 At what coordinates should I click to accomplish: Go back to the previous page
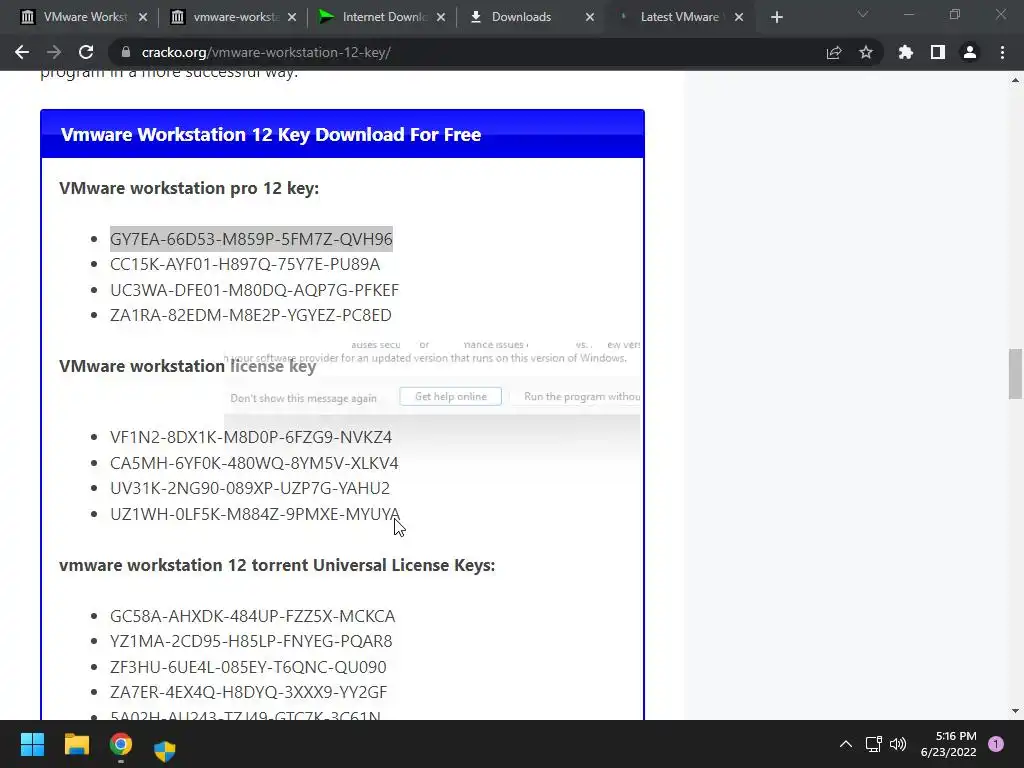click(22, 52)
